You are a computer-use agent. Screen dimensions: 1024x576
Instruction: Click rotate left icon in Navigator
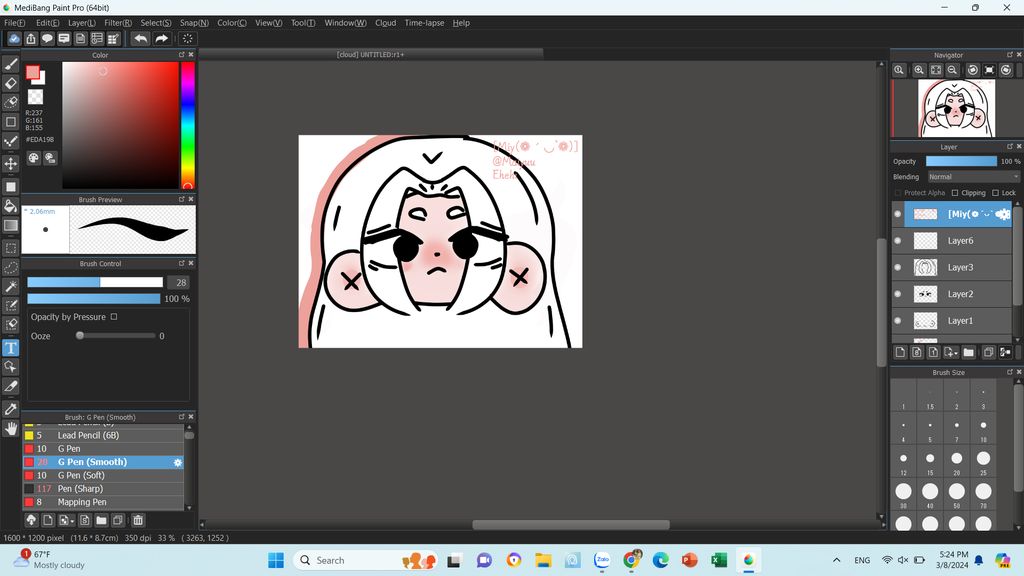(x=972, y=70)
